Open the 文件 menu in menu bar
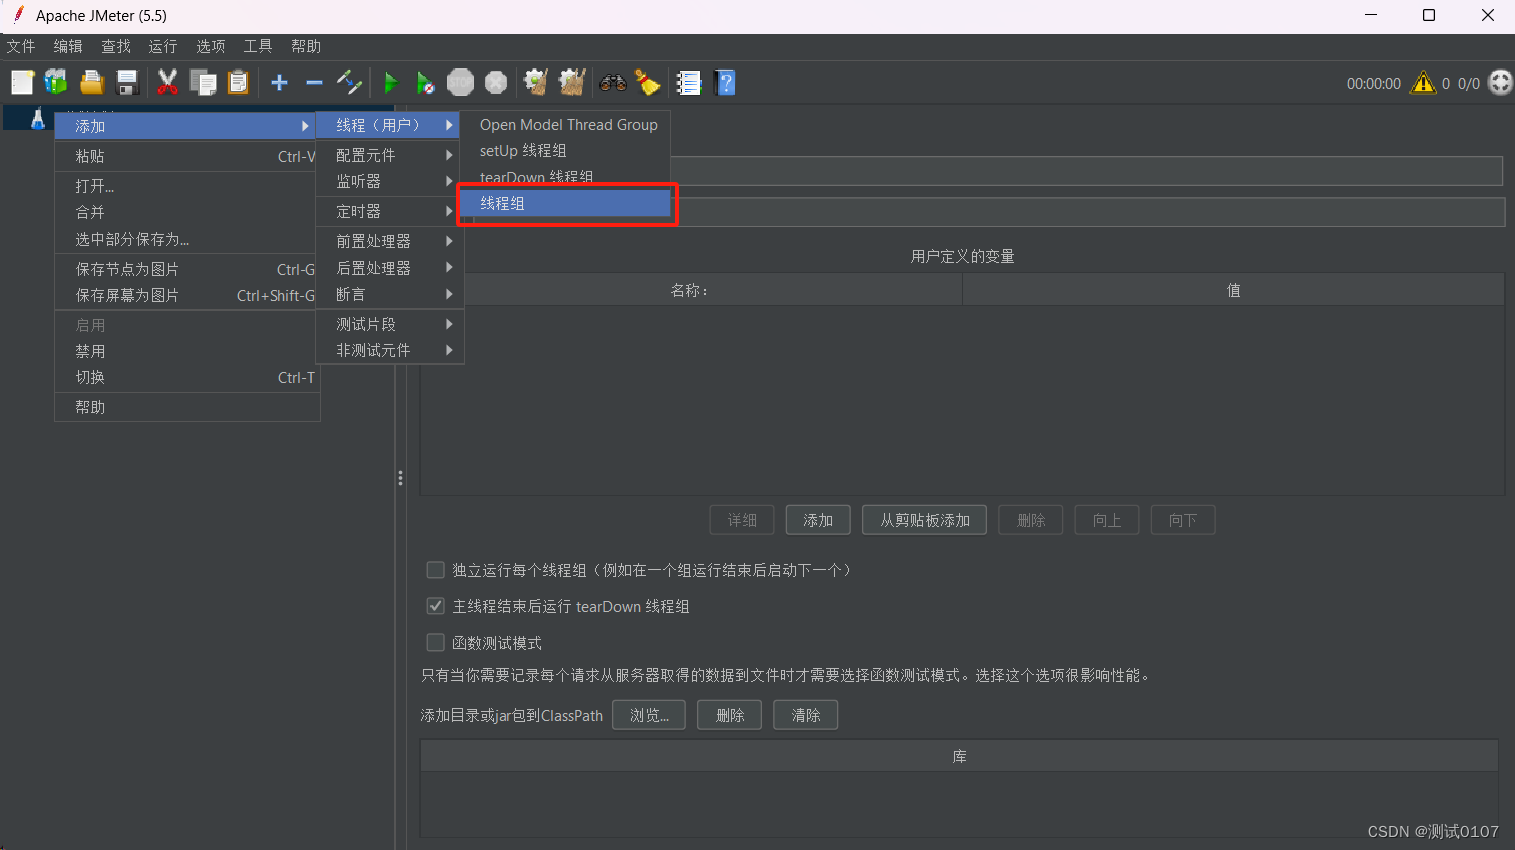Screen dimensions: 1515x850 [x=21, y=46]
